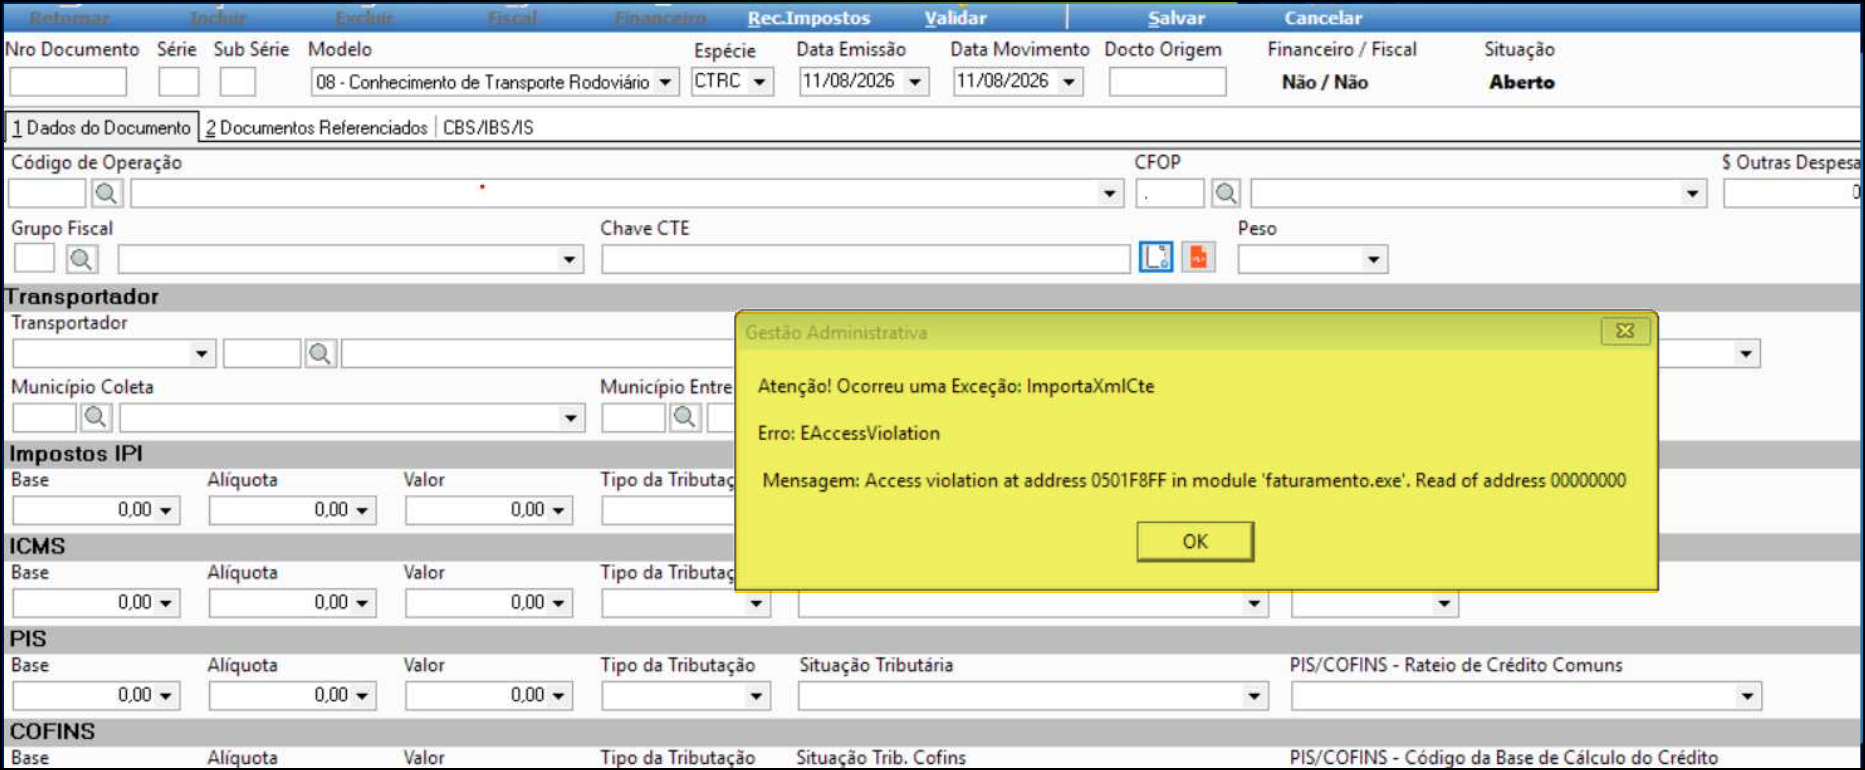Viewport: 1865px width, 770px height.
Task: Click the Município Coleta search magnifier
Action: click(x=96, y=416)
